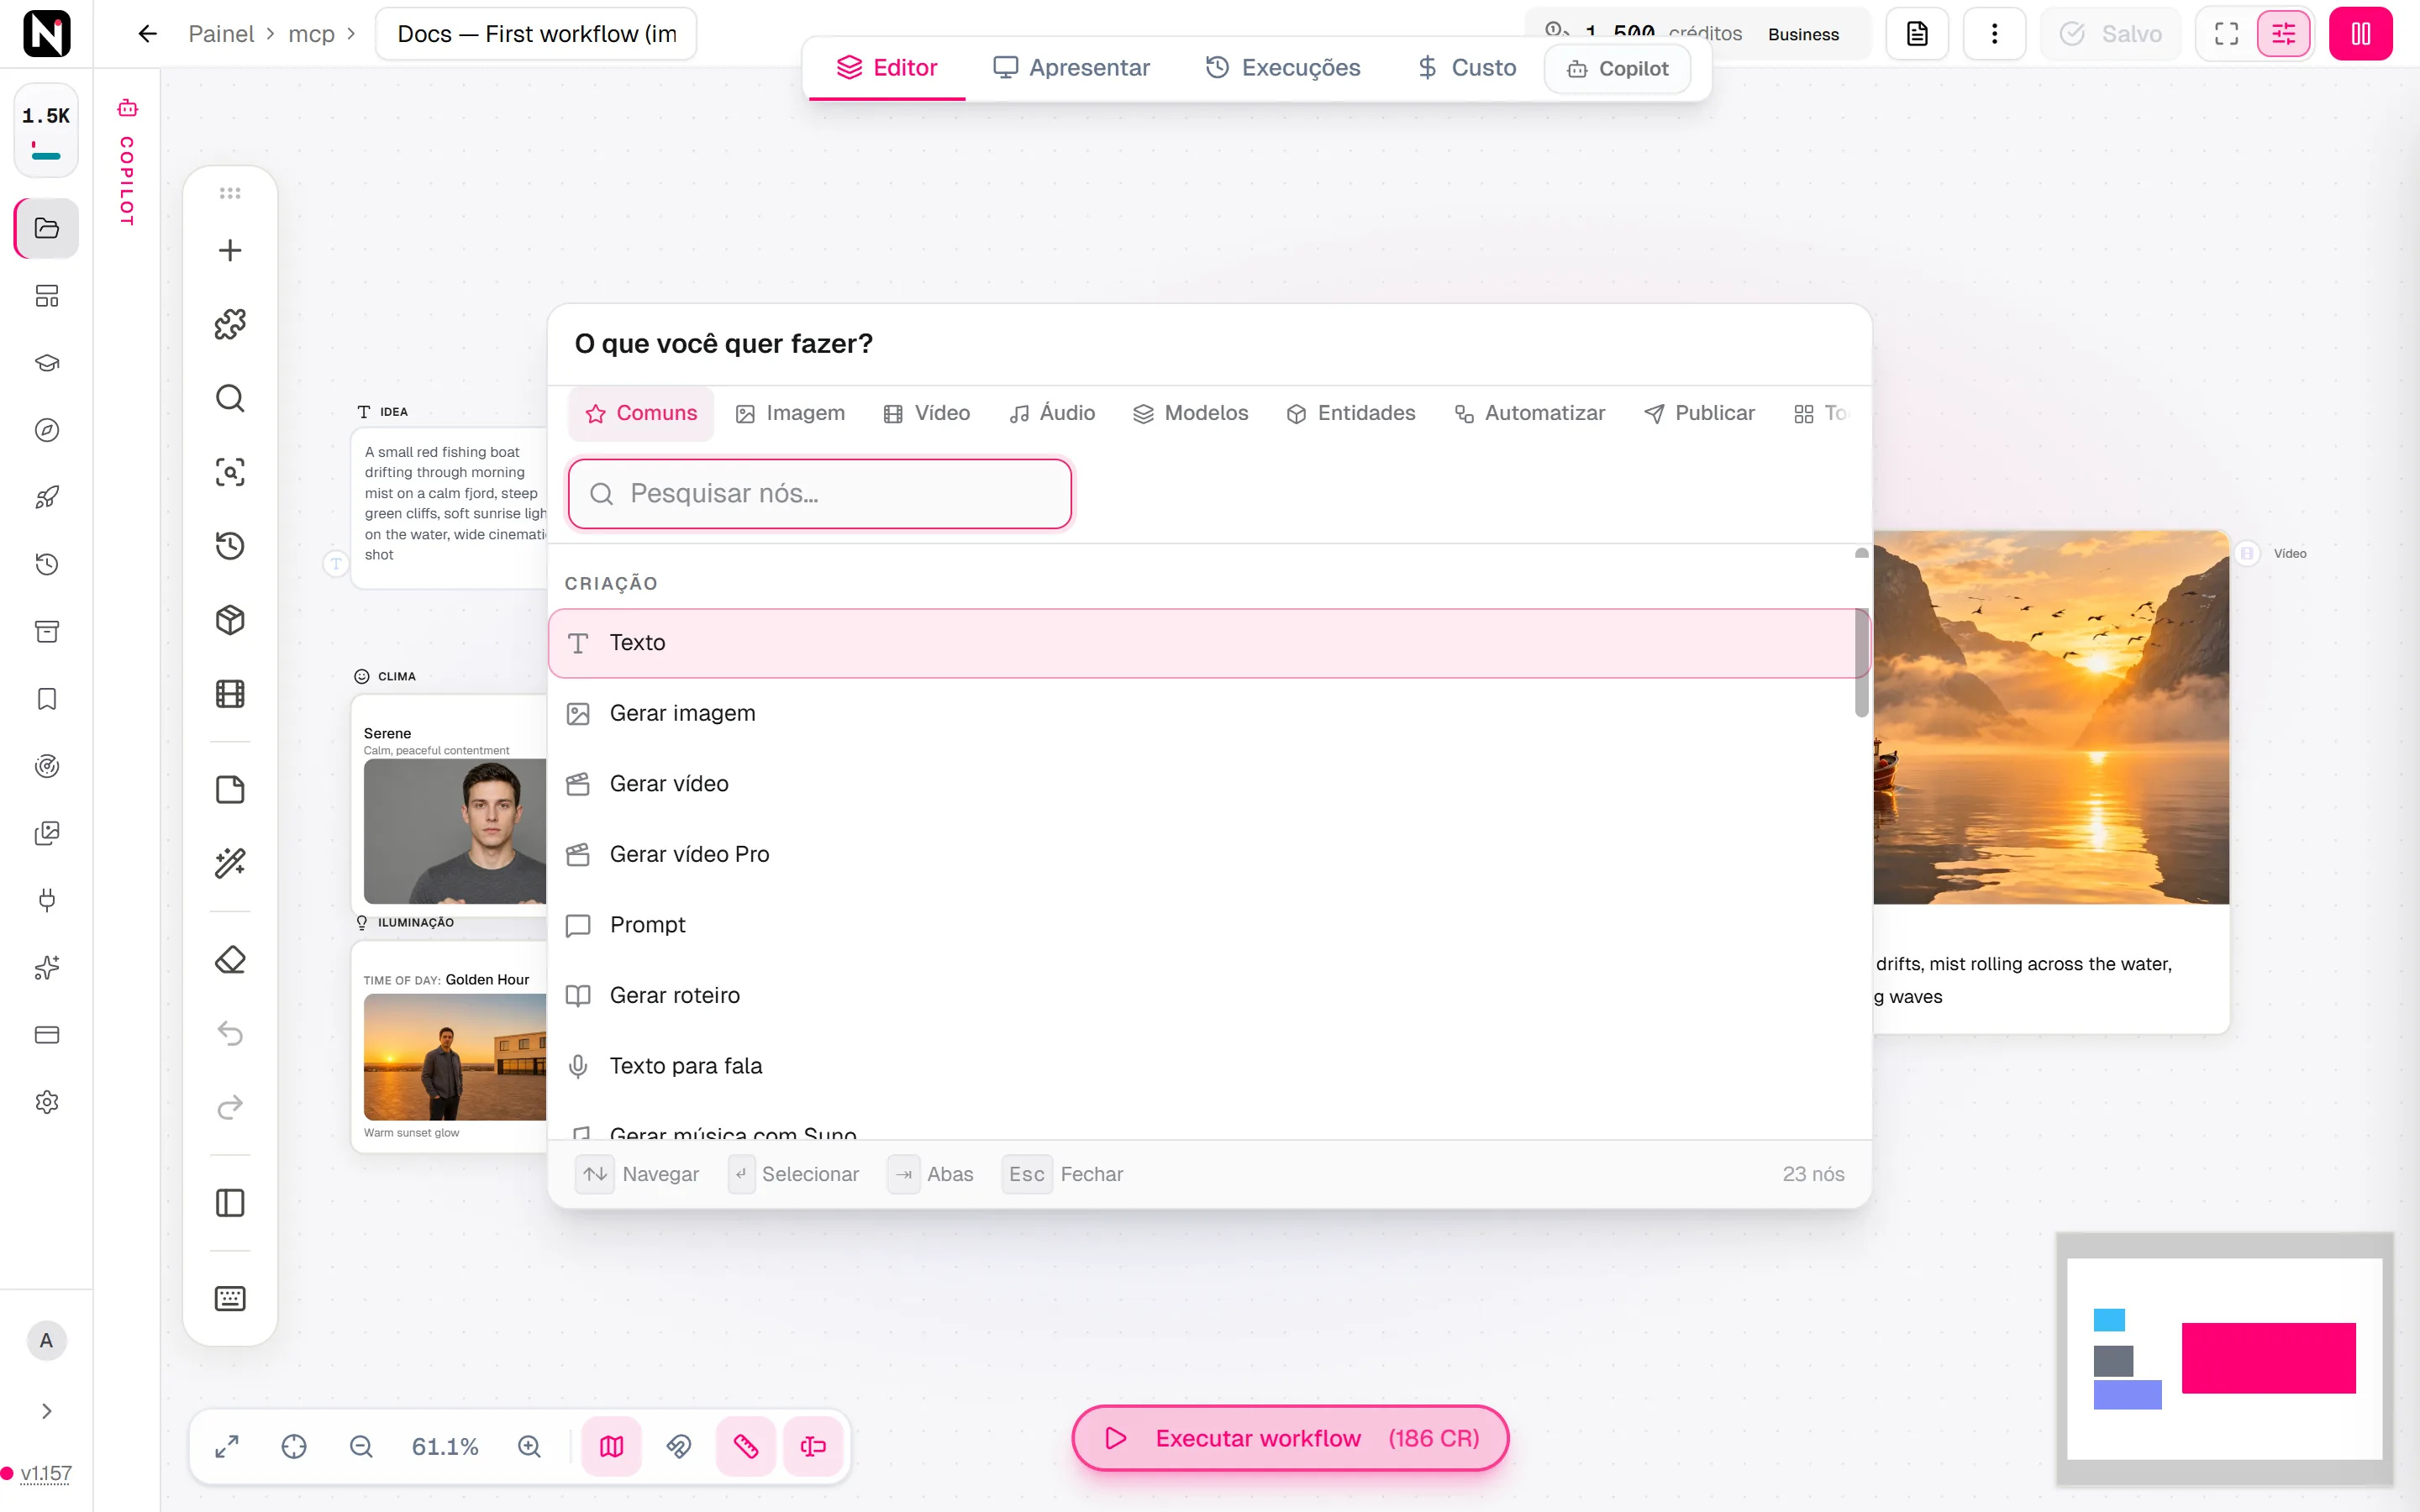Toggle the sidebar panel layout icon

click(230, 1203)
